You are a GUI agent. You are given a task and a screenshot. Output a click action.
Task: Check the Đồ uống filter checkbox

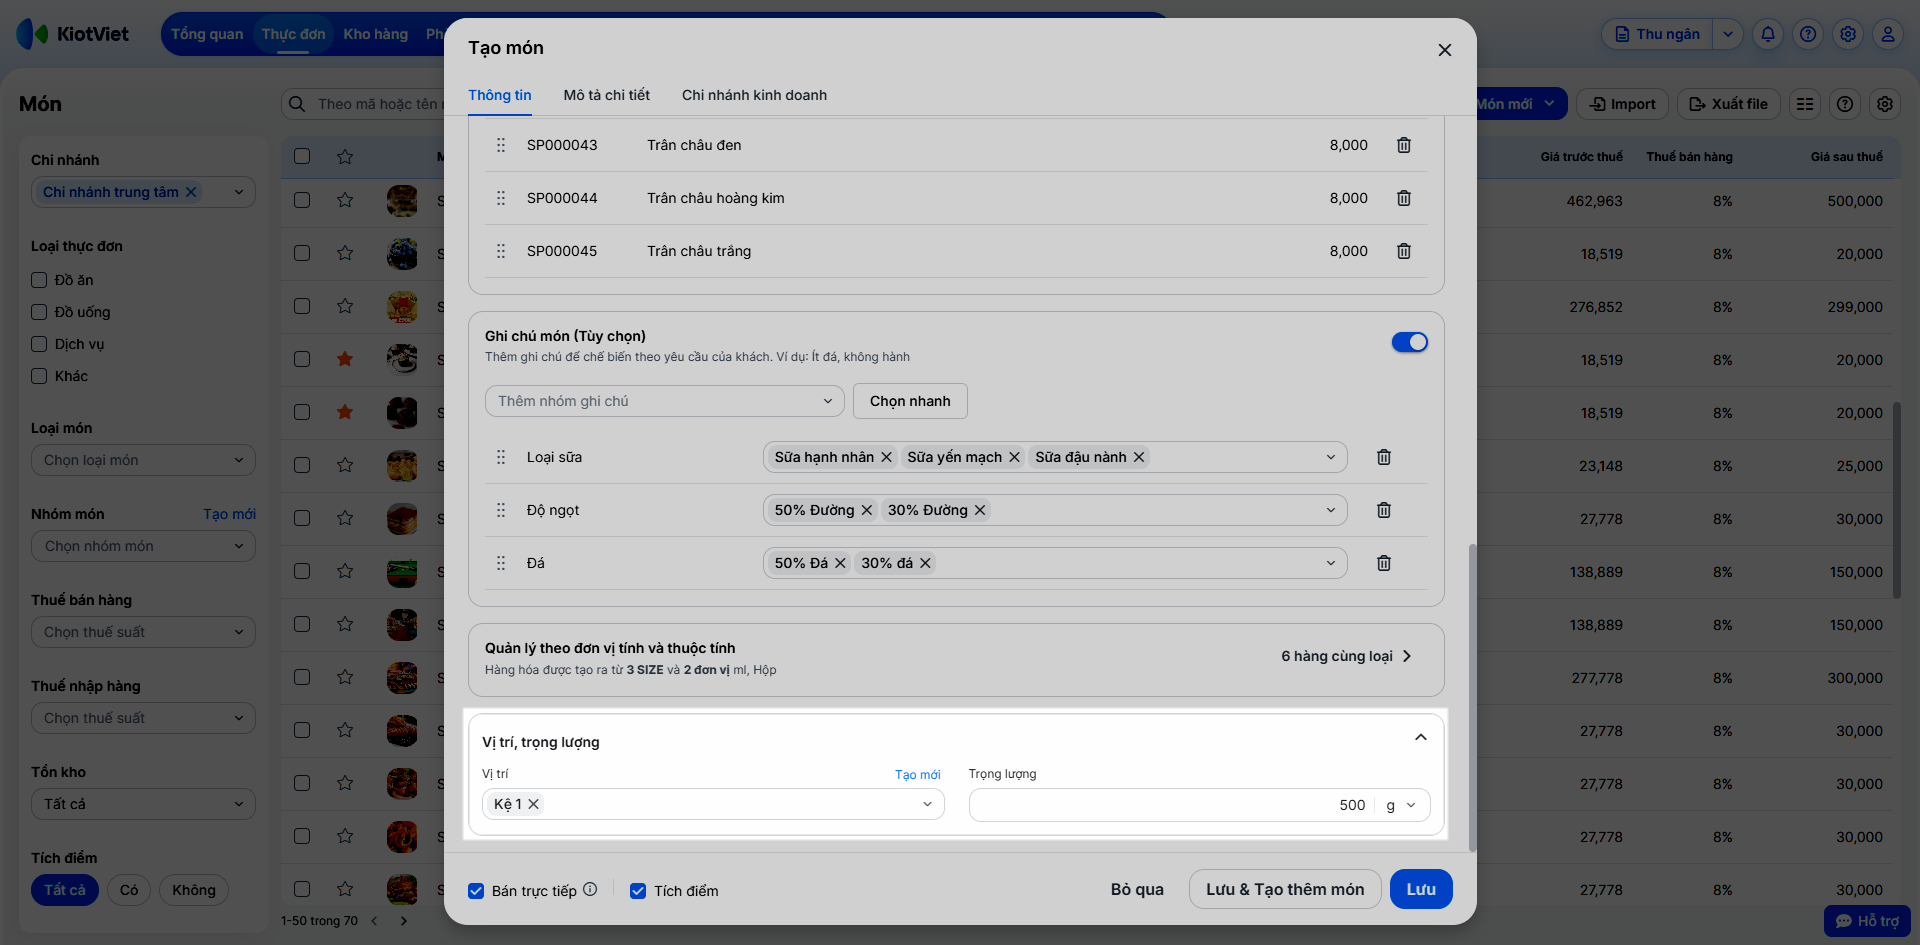point(39,312)
